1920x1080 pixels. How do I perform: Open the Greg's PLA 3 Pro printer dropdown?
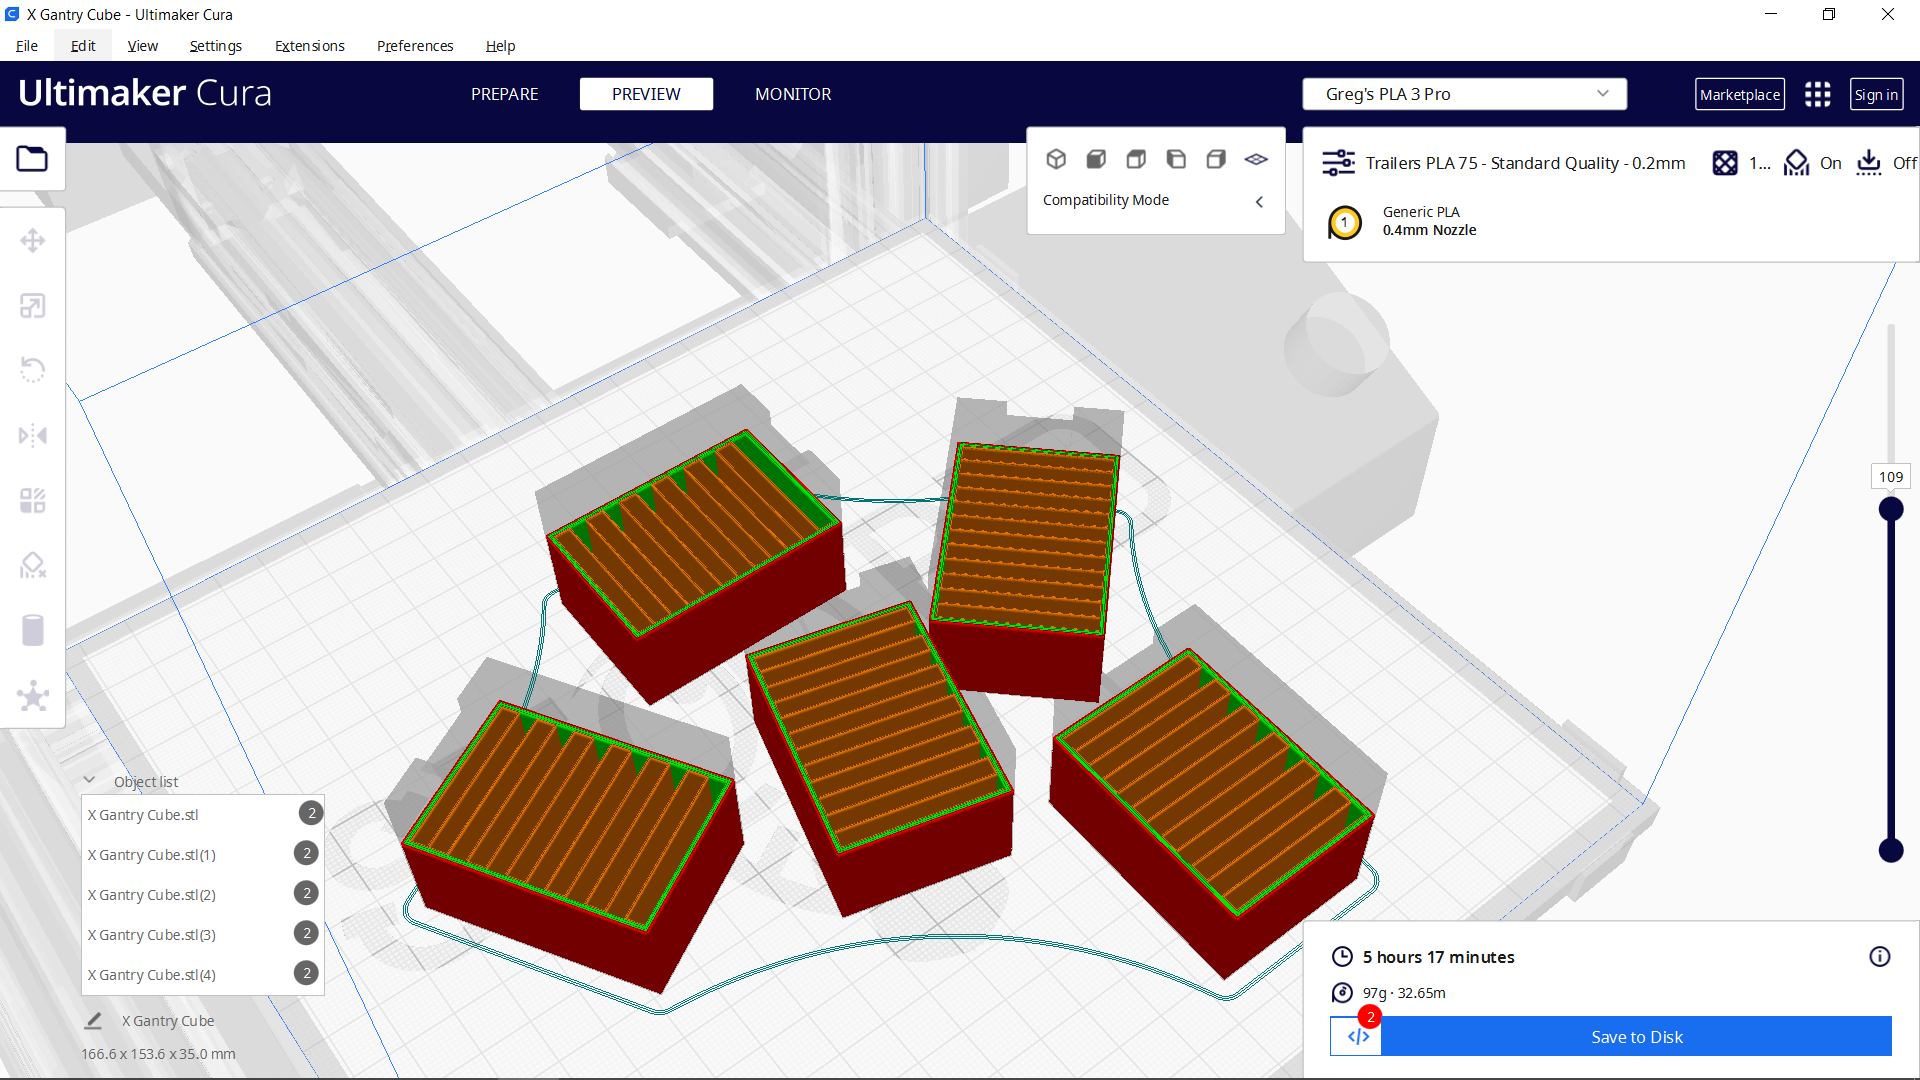click(1464, 93)
